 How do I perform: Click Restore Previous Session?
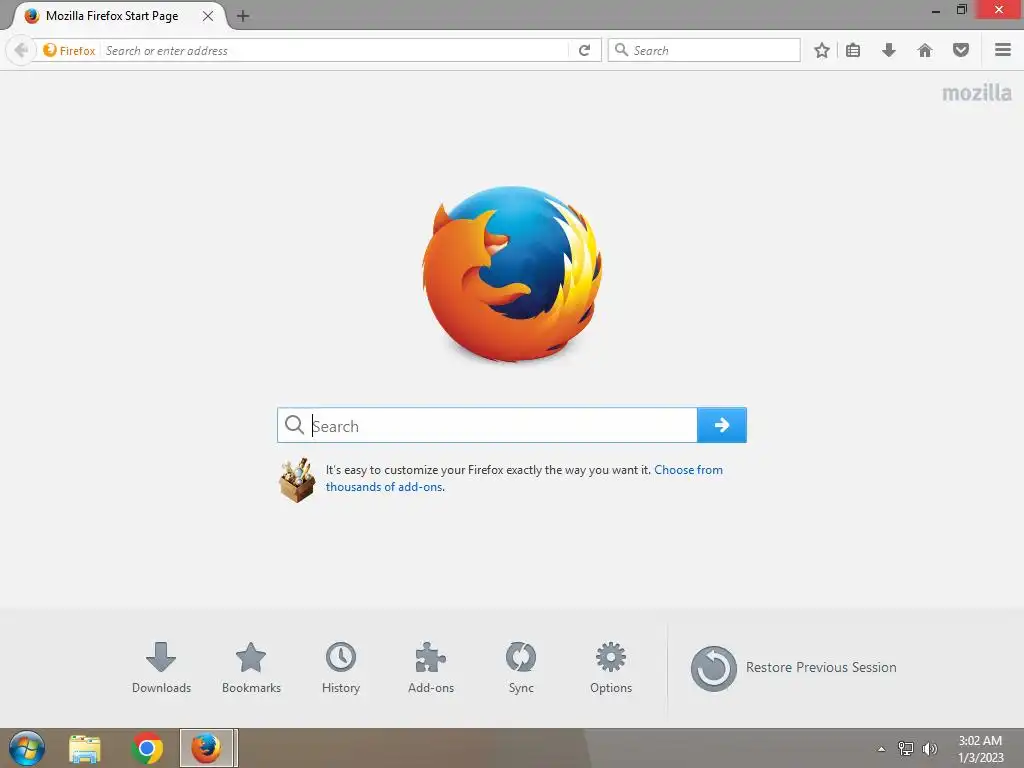pos(793,668)
